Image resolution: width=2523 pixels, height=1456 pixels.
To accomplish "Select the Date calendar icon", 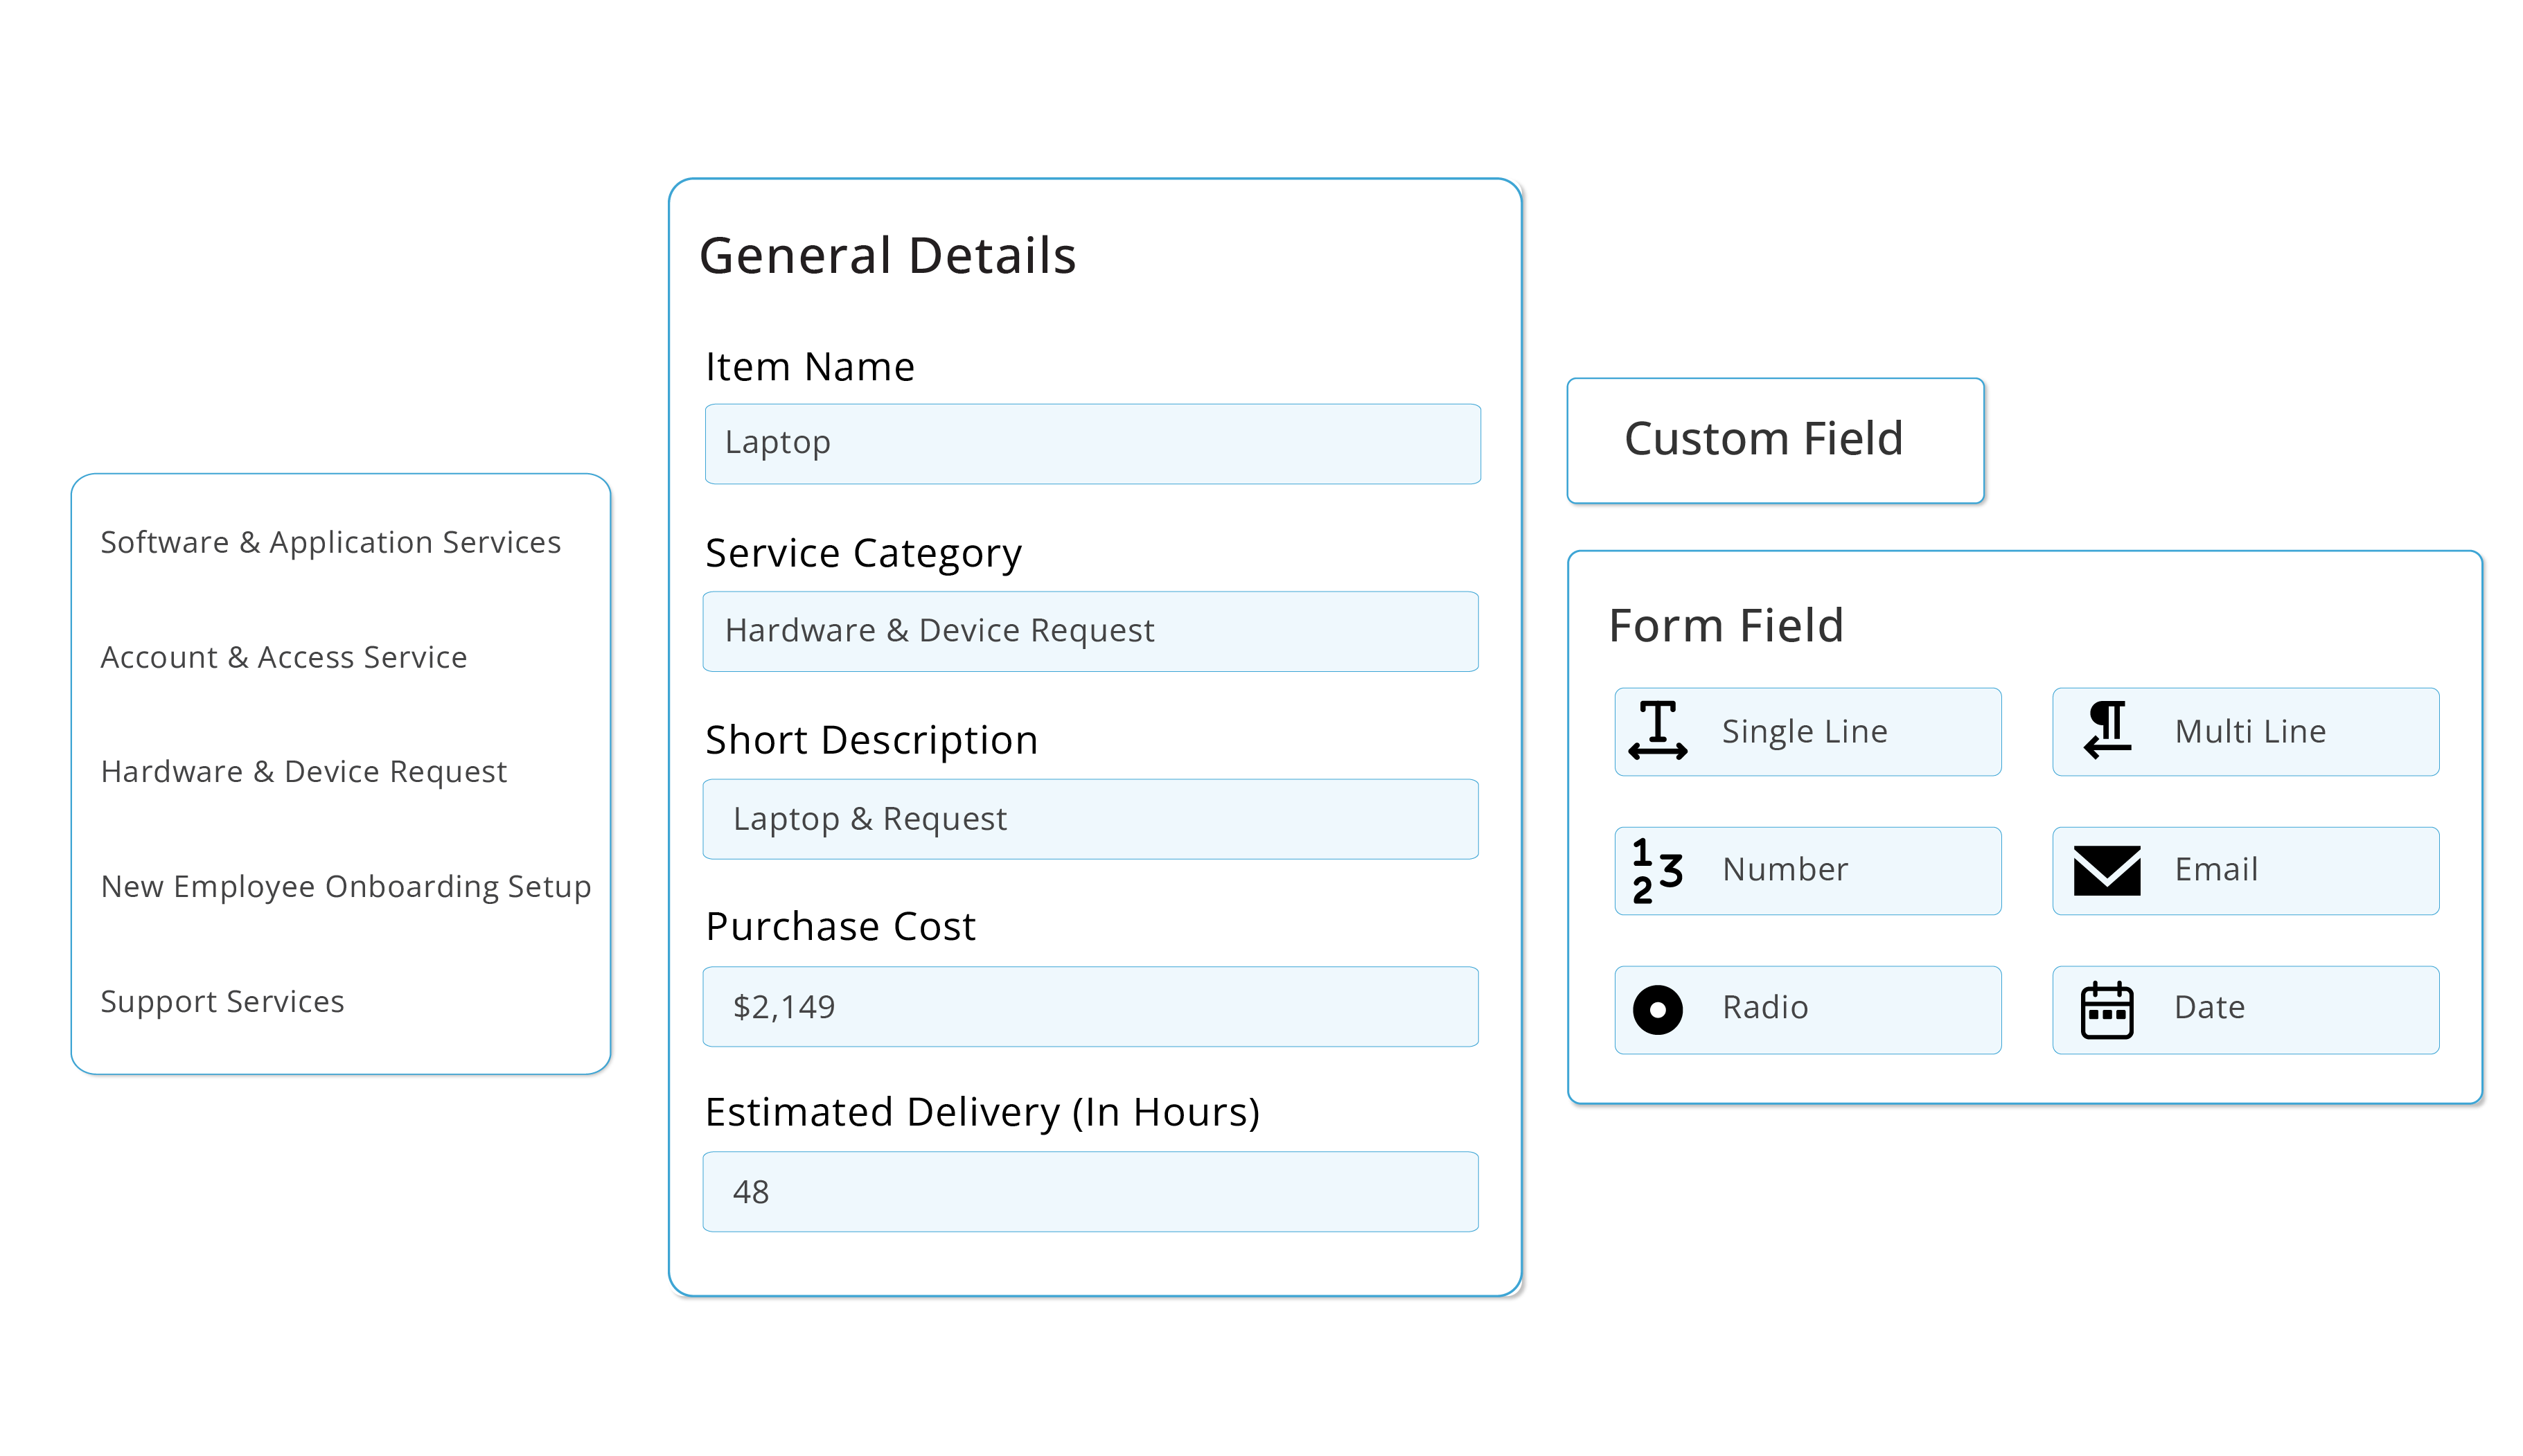I will click(x=2104, y=1008).
